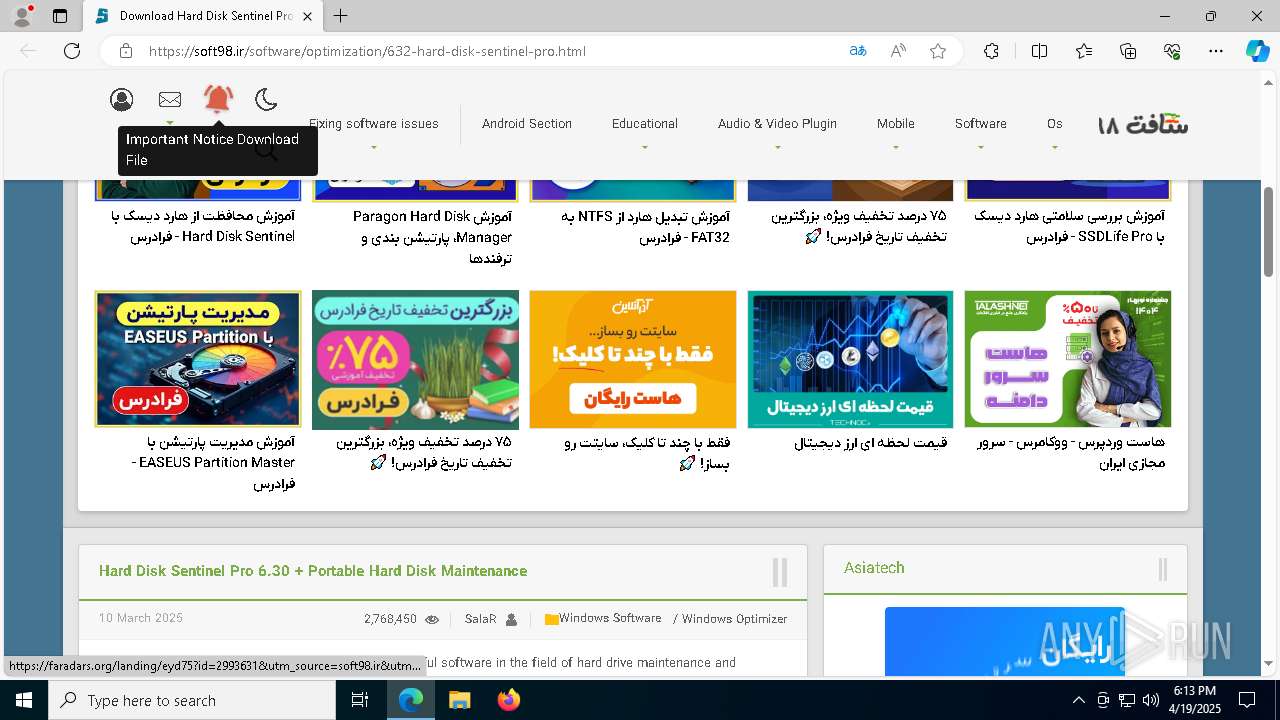The width and height of the screenshot is (1280, 720).
Task: Open the Favorites list icon
Action: pyautogui.click(x=1084, y=51)
